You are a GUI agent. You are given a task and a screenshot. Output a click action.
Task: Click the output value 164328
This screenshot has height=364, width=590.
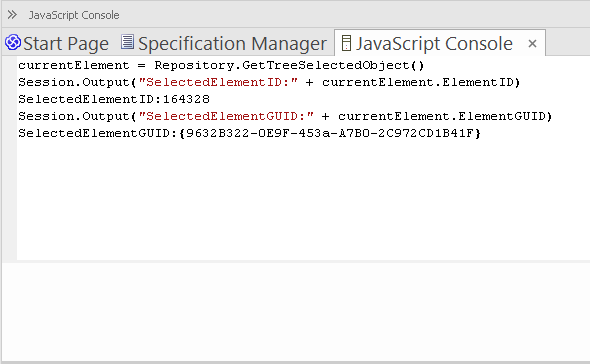tap(186, 99)
